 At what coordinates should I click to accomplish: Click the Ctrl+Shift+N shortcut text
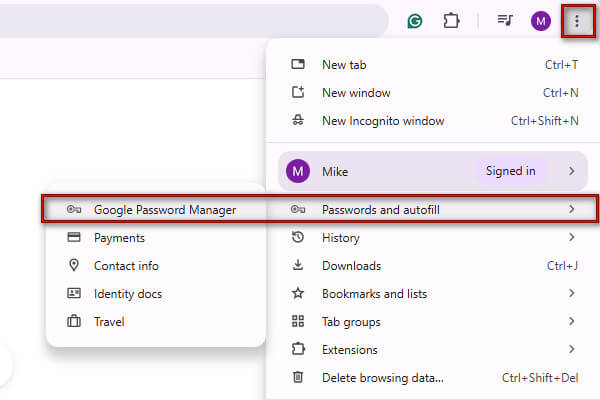(545, 121)
